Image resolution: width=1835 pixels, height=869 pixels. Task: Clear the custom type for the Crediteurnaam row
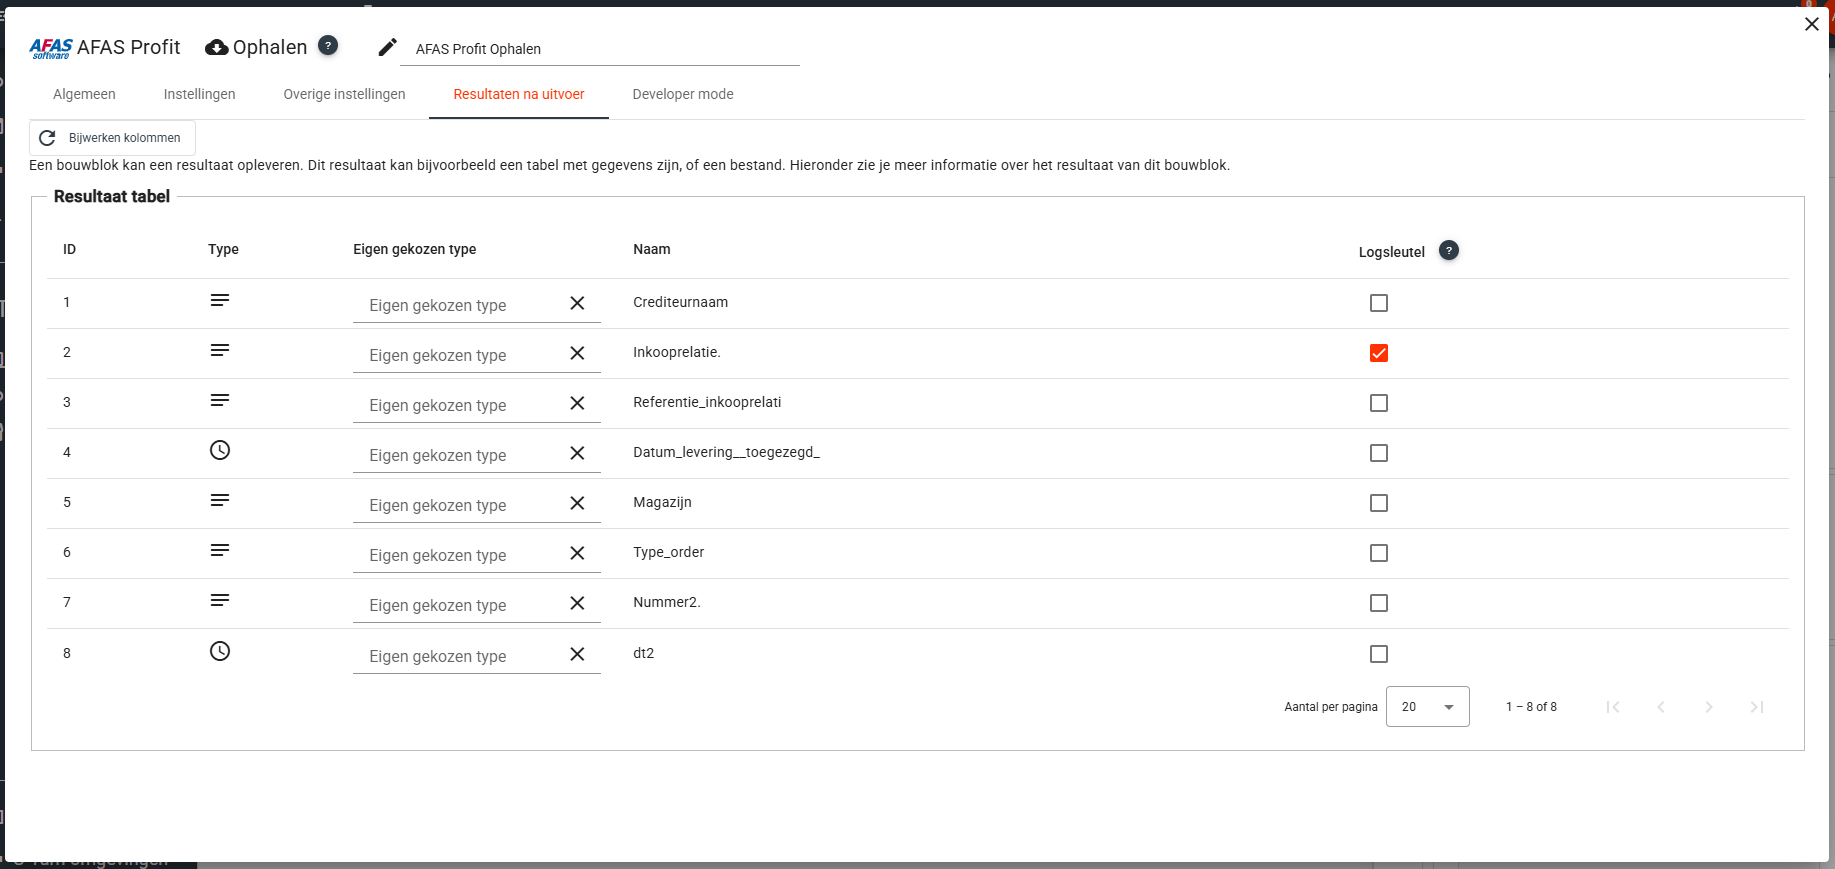click(x=577, y=304)
